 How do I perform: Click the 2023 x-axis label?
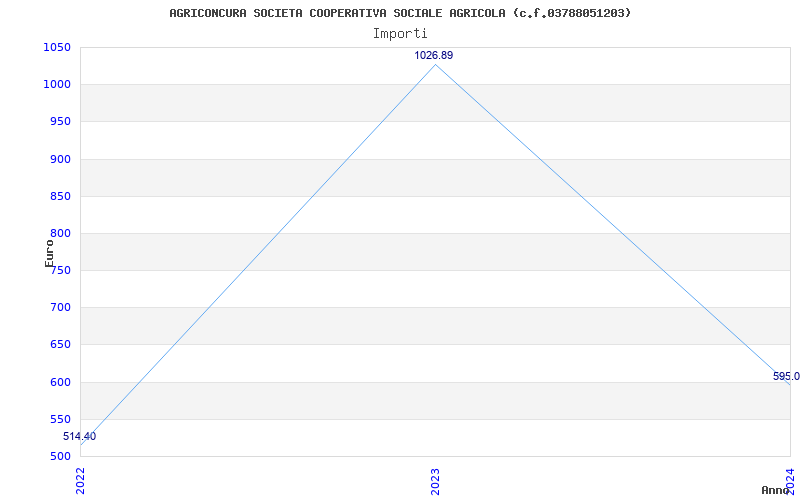pos(435,481)
